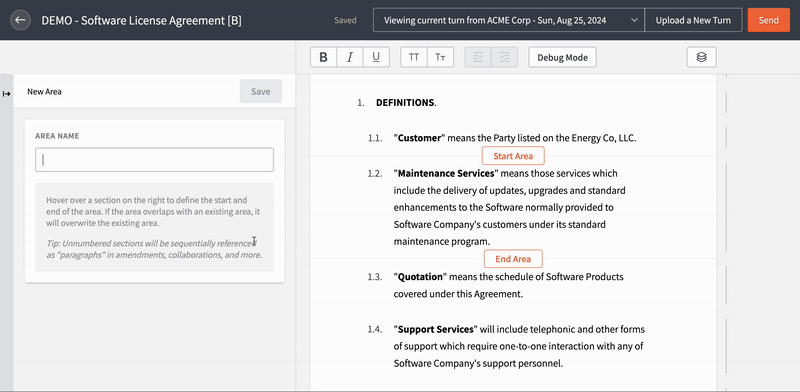The width and height of the screenshot is (800, 392).
Task: Click the "Maintenance Services" term
Action: [x=446, y=173]
